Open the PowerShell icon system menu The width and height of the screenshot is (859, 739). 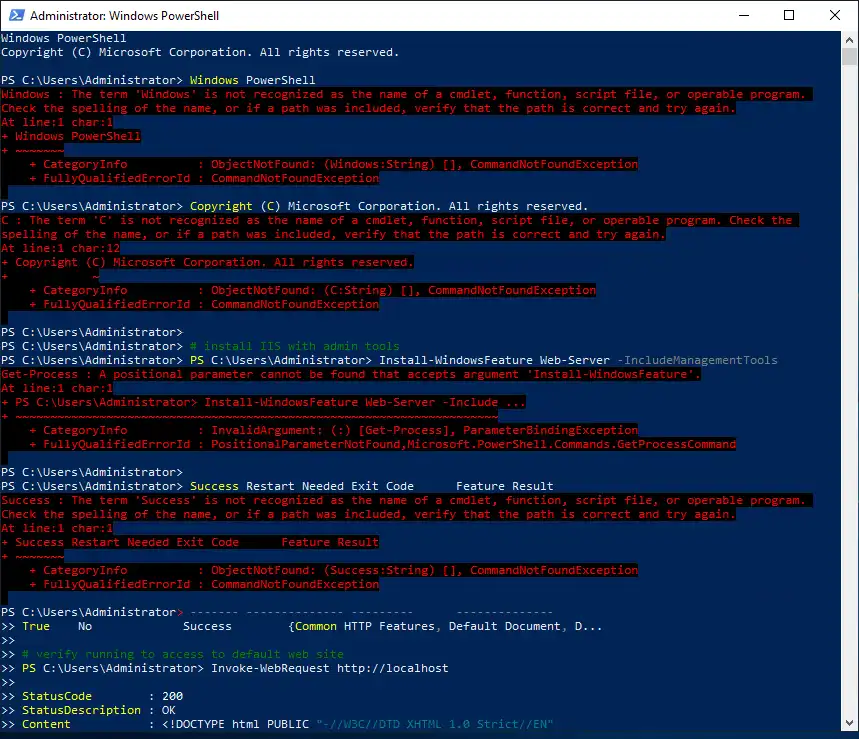point(17,15)
